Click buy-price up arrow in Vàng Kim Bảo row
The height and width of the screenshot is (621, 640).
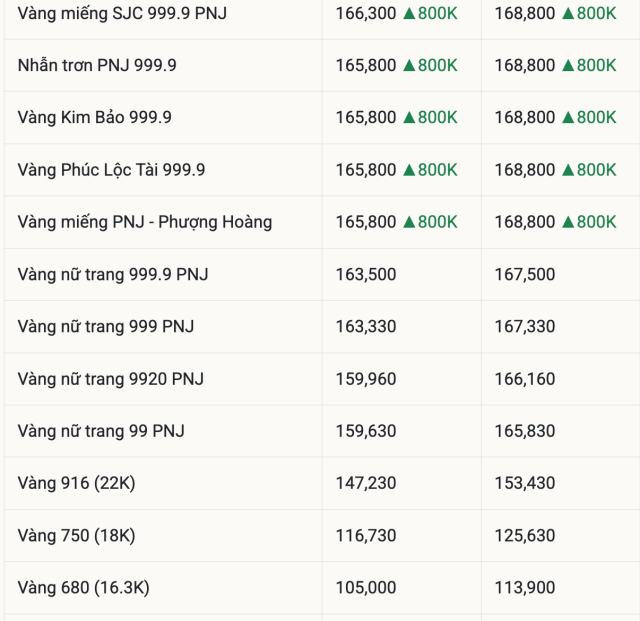pyautogui.click(x=408, y=117)
